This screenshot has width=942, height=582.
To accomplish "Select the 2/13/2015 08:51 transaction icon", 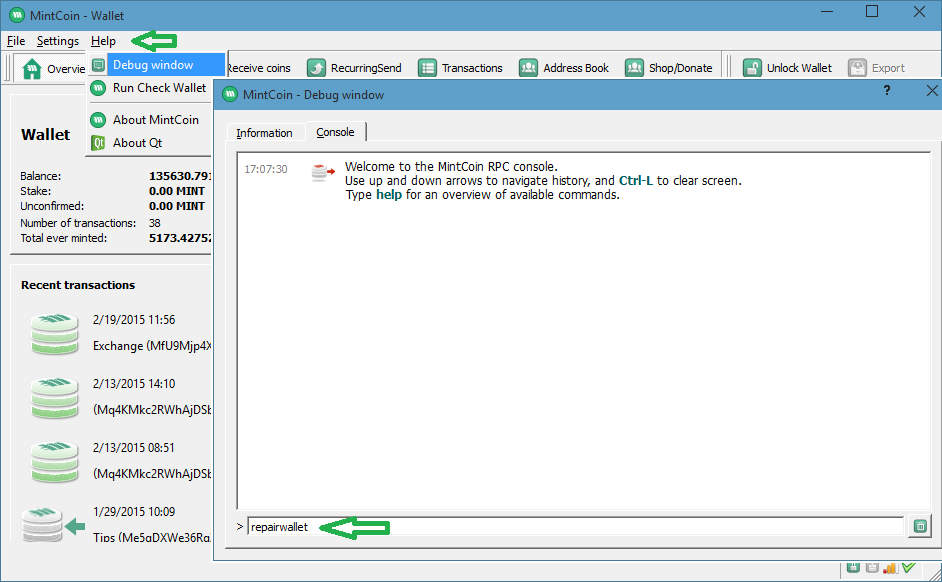I will 55,461.
